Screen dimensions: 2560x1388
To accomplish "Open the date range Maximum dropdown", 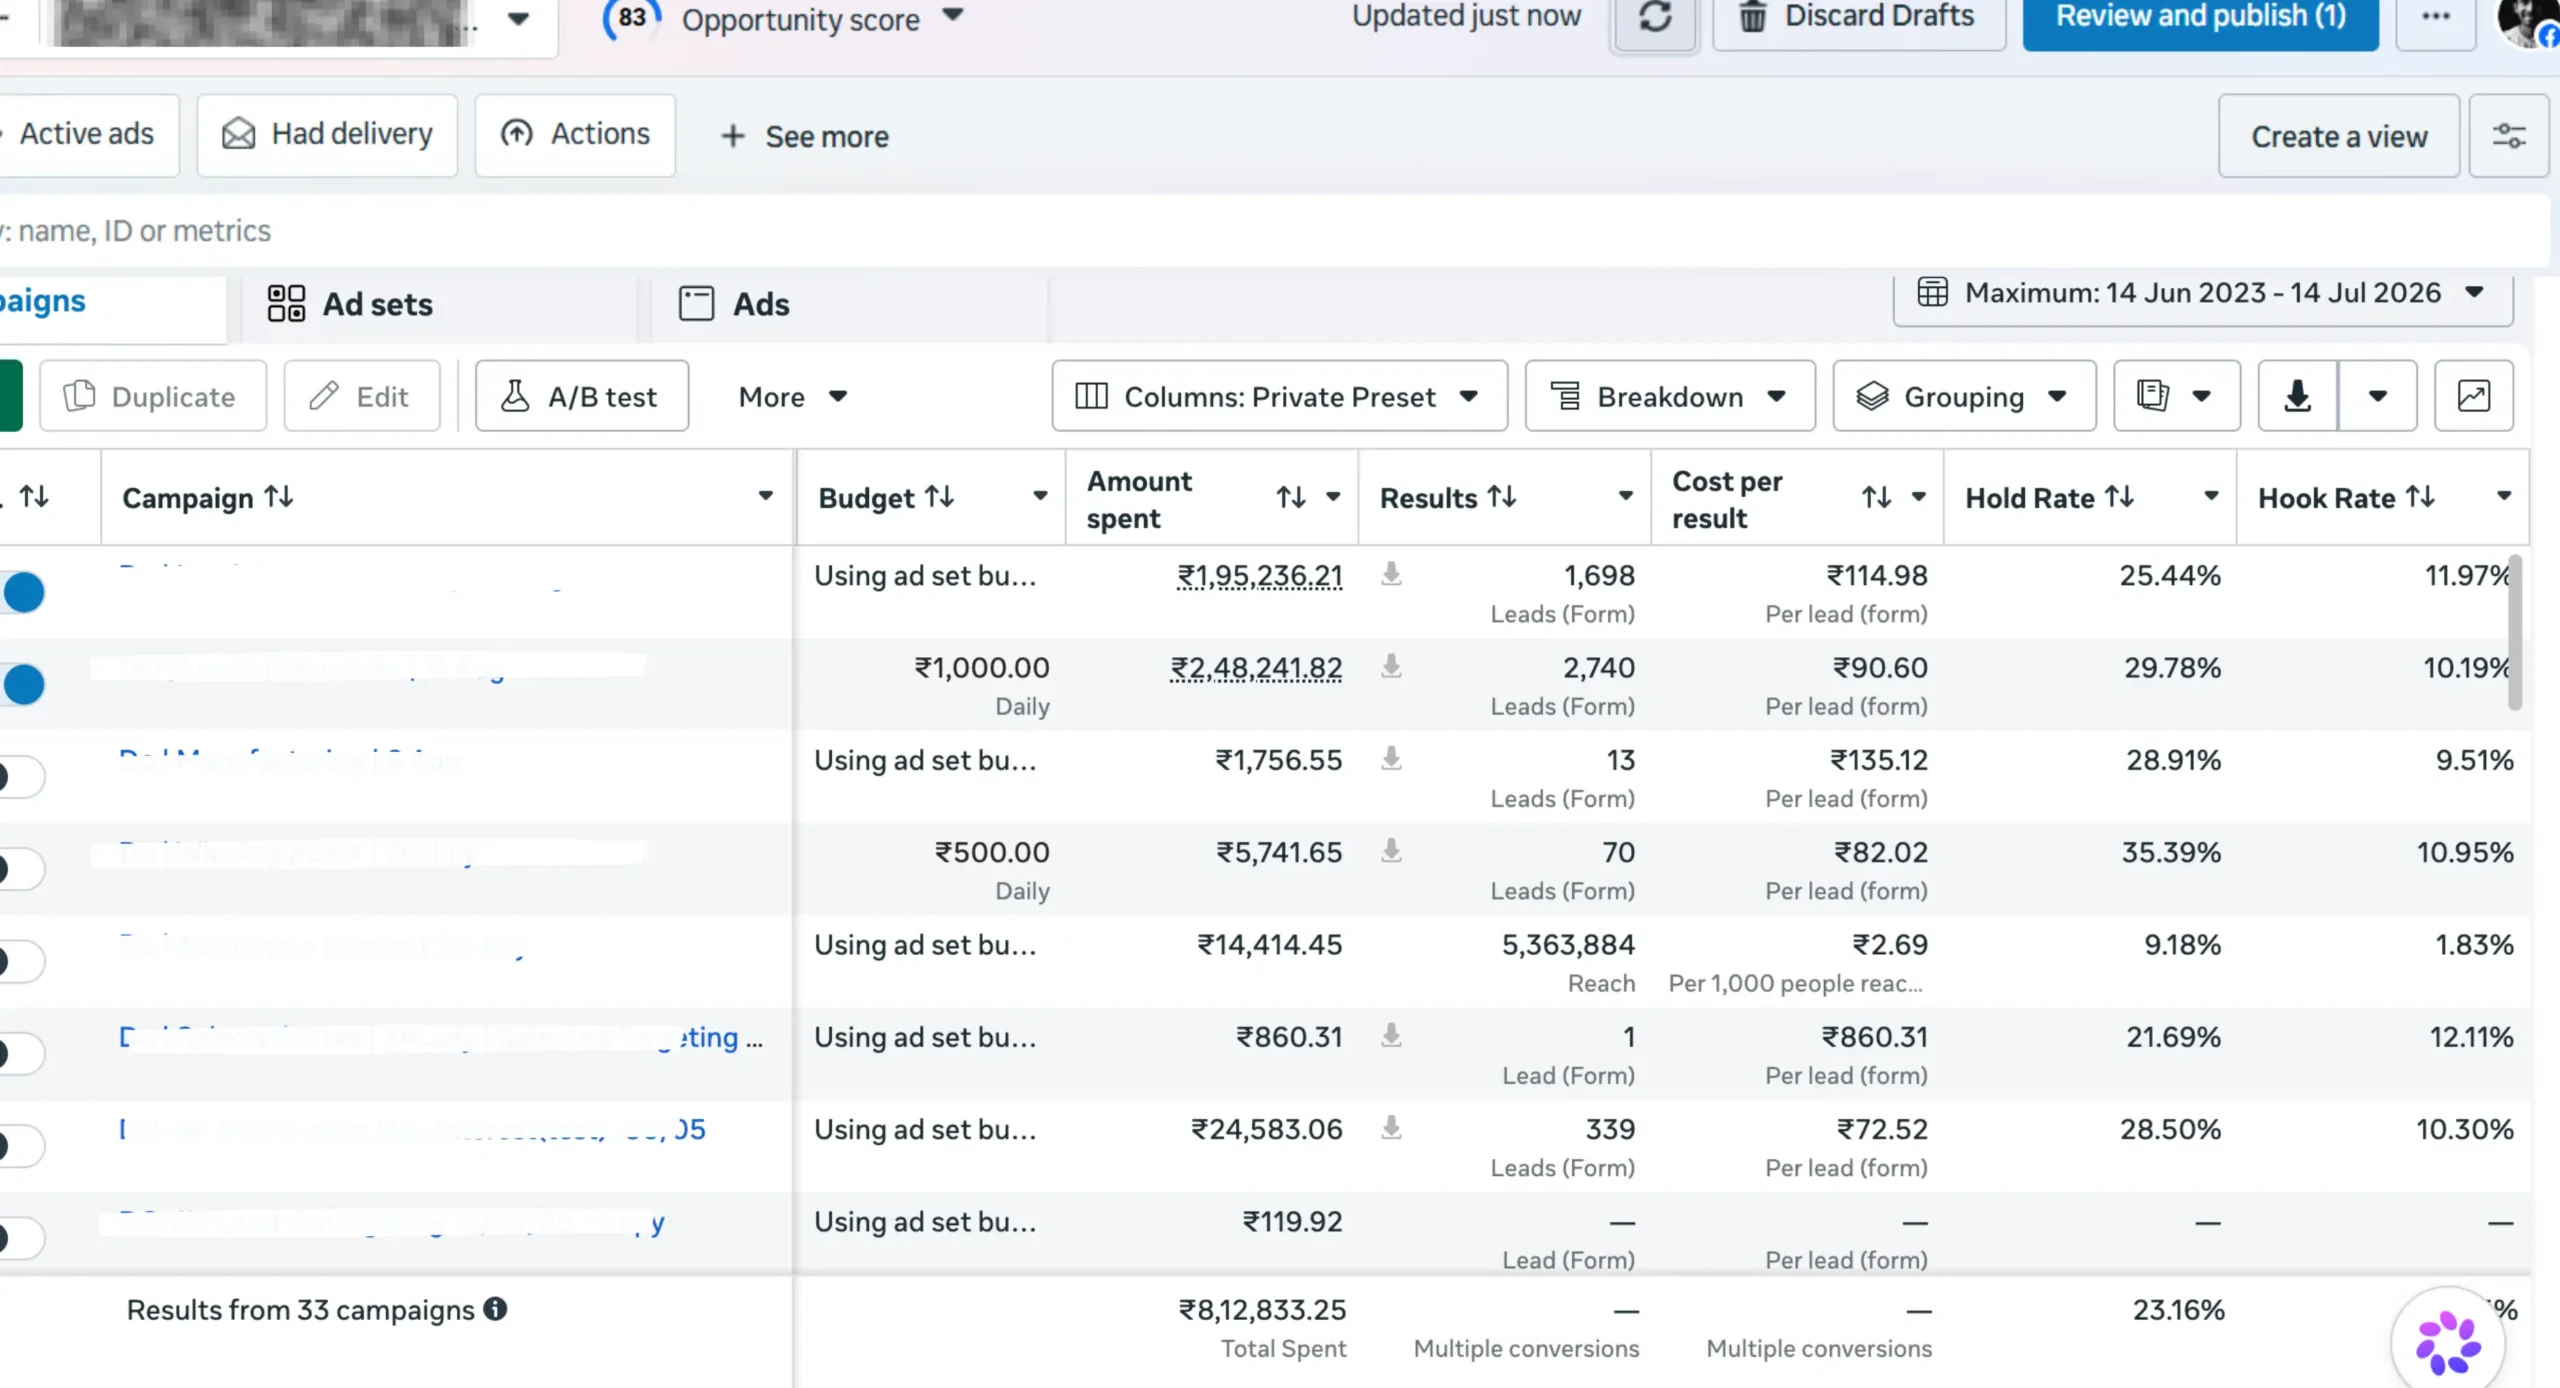I will click(x=2202, y=294).
